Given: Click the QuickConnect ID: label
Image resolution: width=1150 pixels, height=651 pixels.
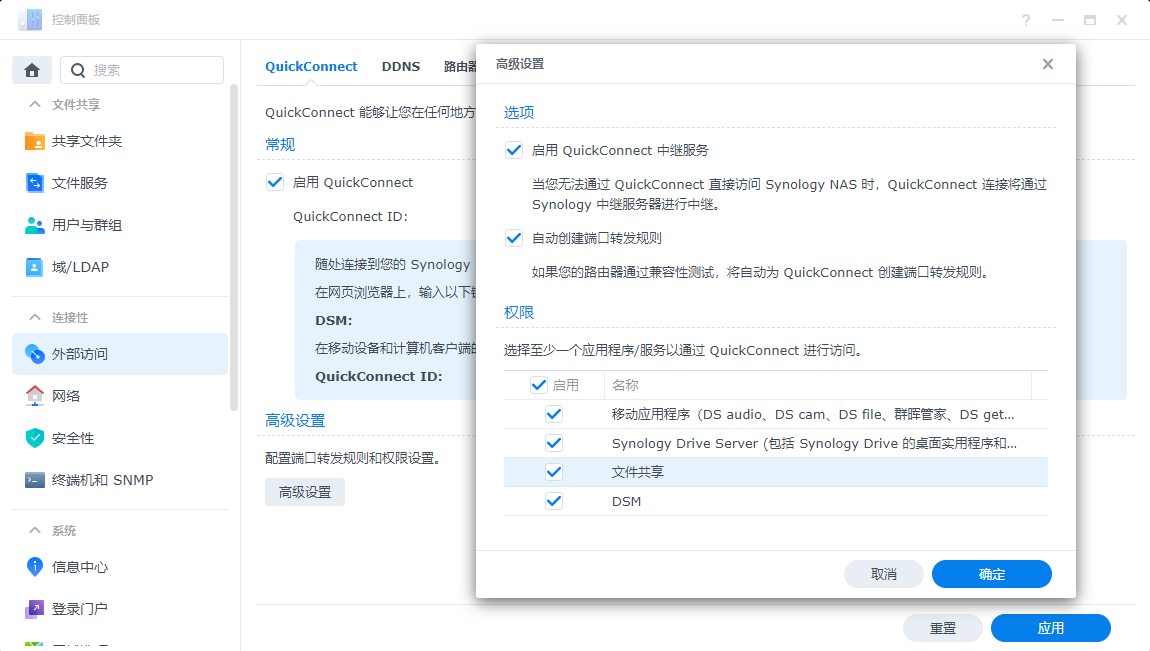Looking at the screenshot, I should point(350,216).
